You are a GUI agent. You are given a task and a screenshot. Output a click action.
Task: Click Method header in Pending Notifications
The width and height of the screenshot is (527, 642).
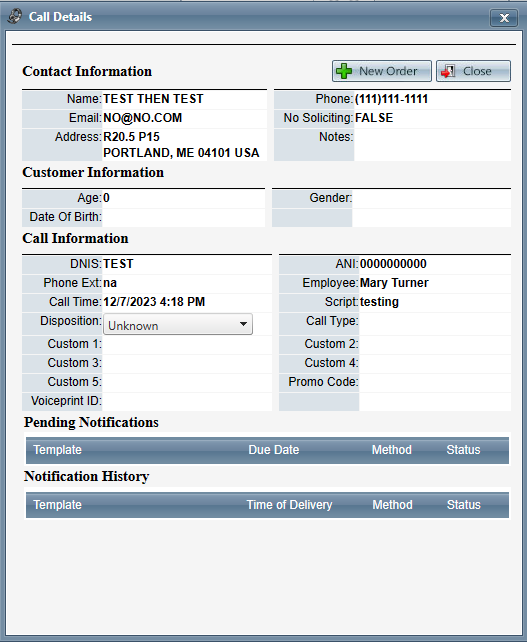tap(391, 450)
